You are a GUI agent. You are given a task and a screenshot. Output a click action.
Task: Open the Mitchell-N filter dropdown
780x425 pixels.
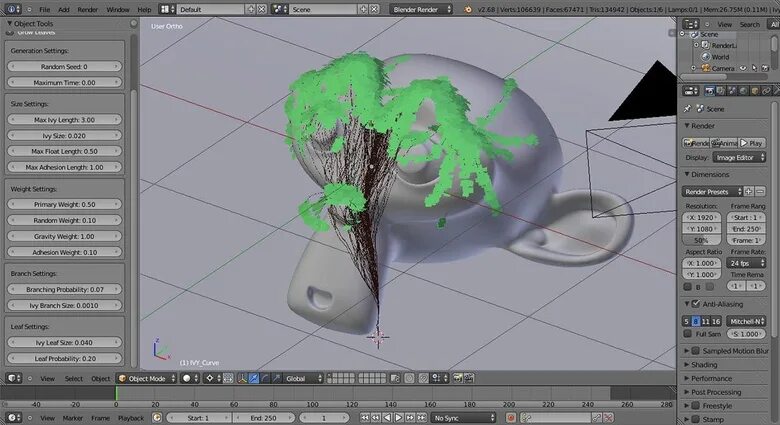[x=746, y=321]
